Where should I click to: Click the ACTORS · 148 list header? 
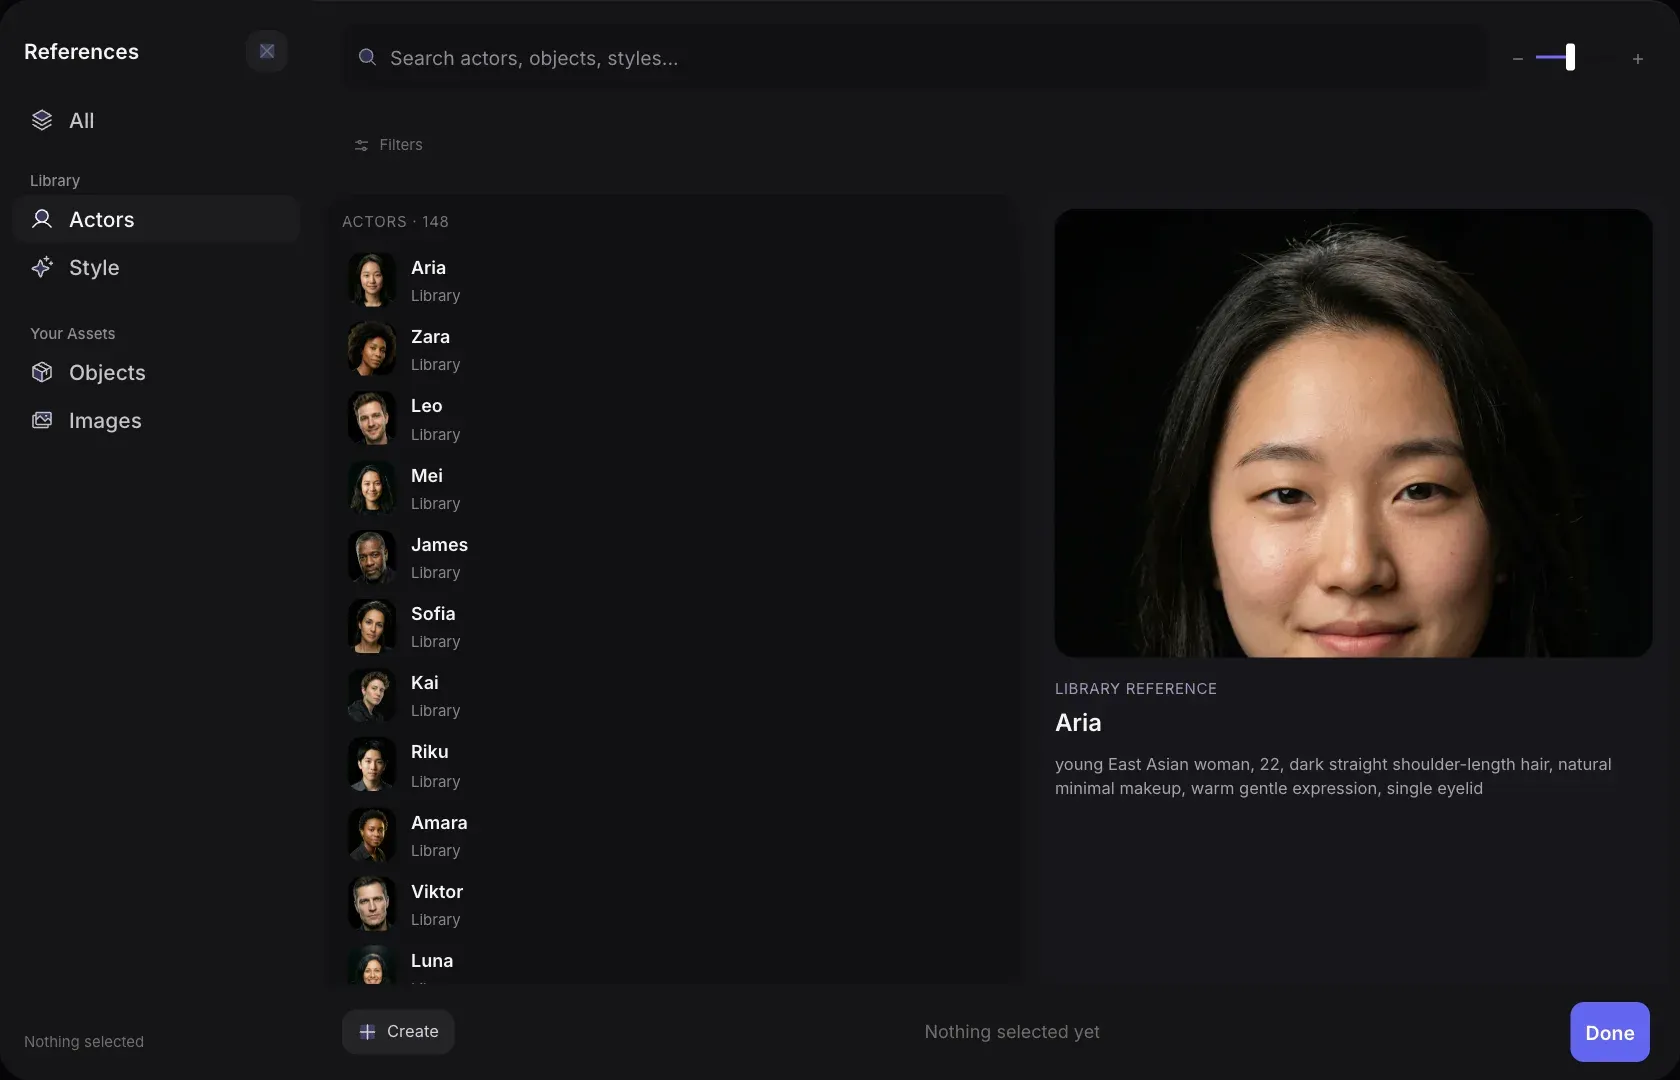coord(395,221)
